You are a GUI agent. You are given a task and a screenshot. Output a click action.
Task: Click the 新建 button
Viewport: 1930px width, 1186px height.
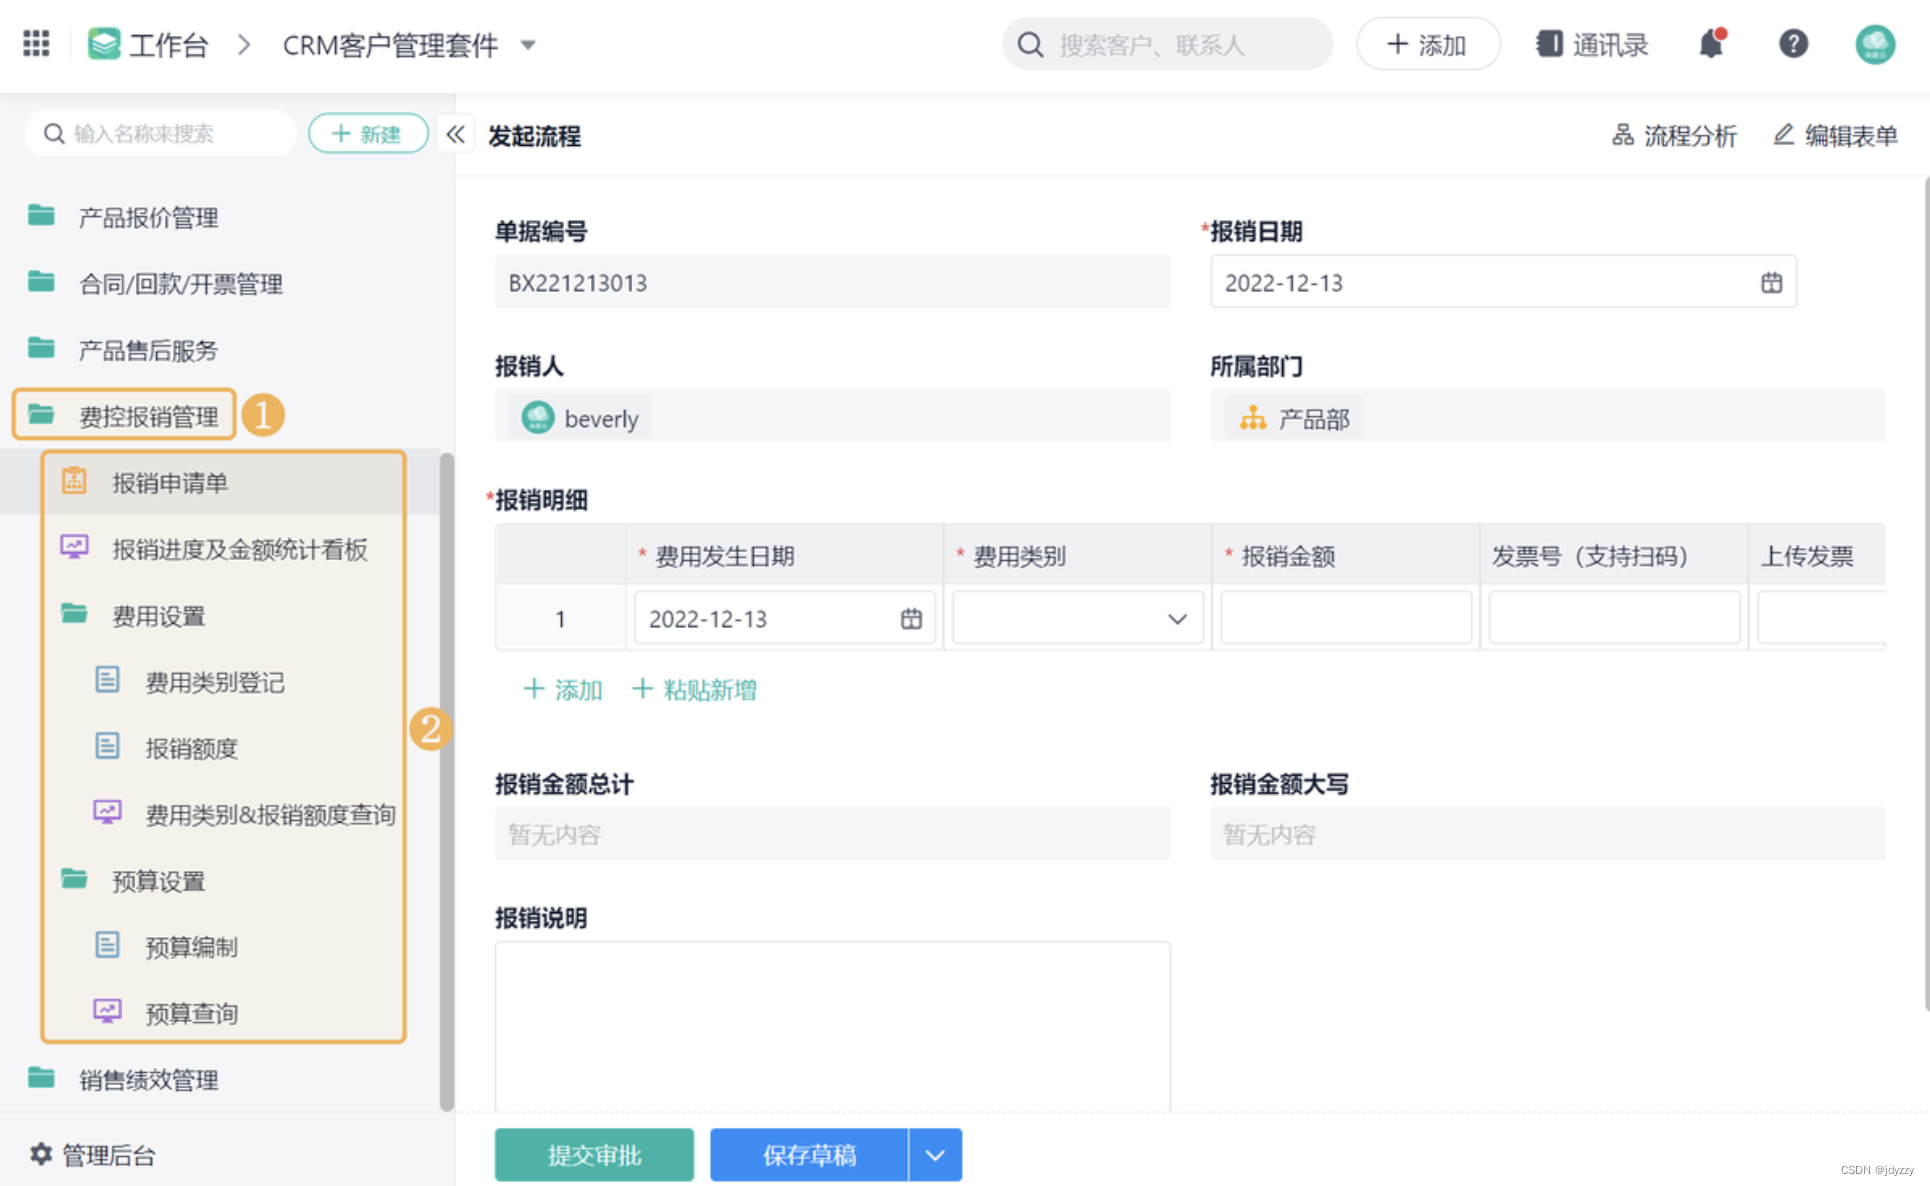tap(368, 134)
